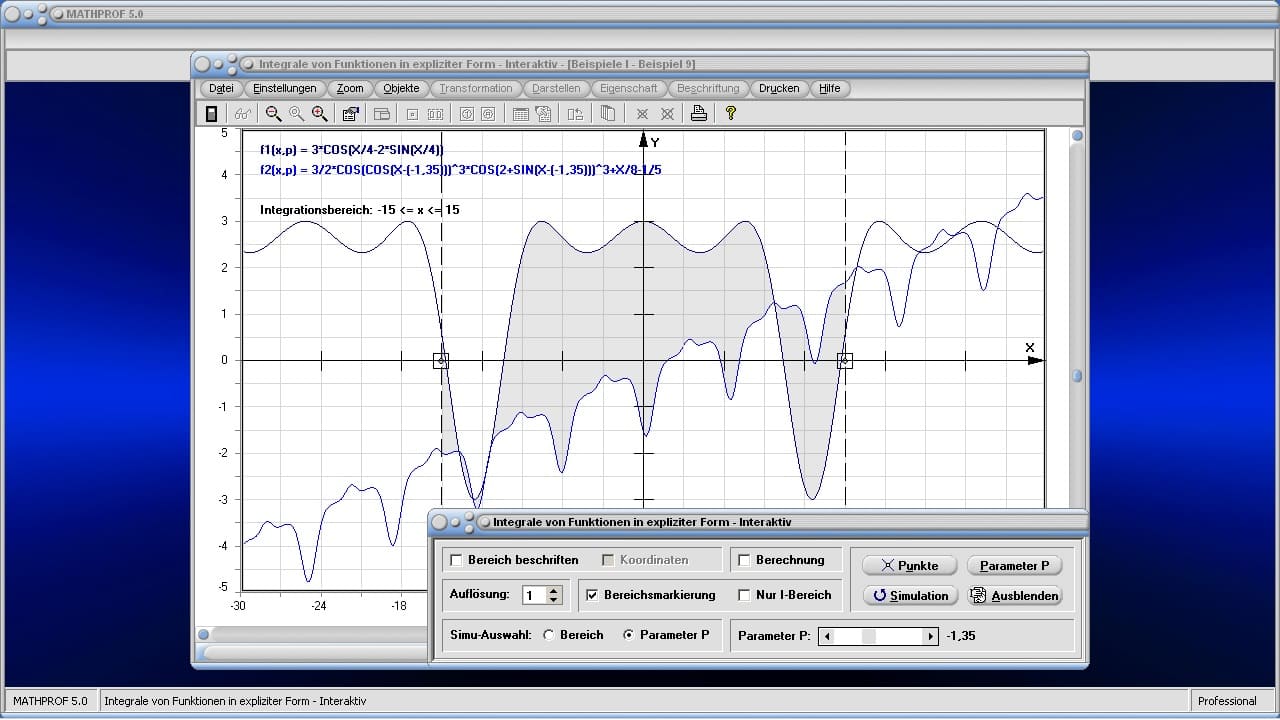Click the zoom in magnifier with plus
1280x720 pixels.
tap(319, 114)
